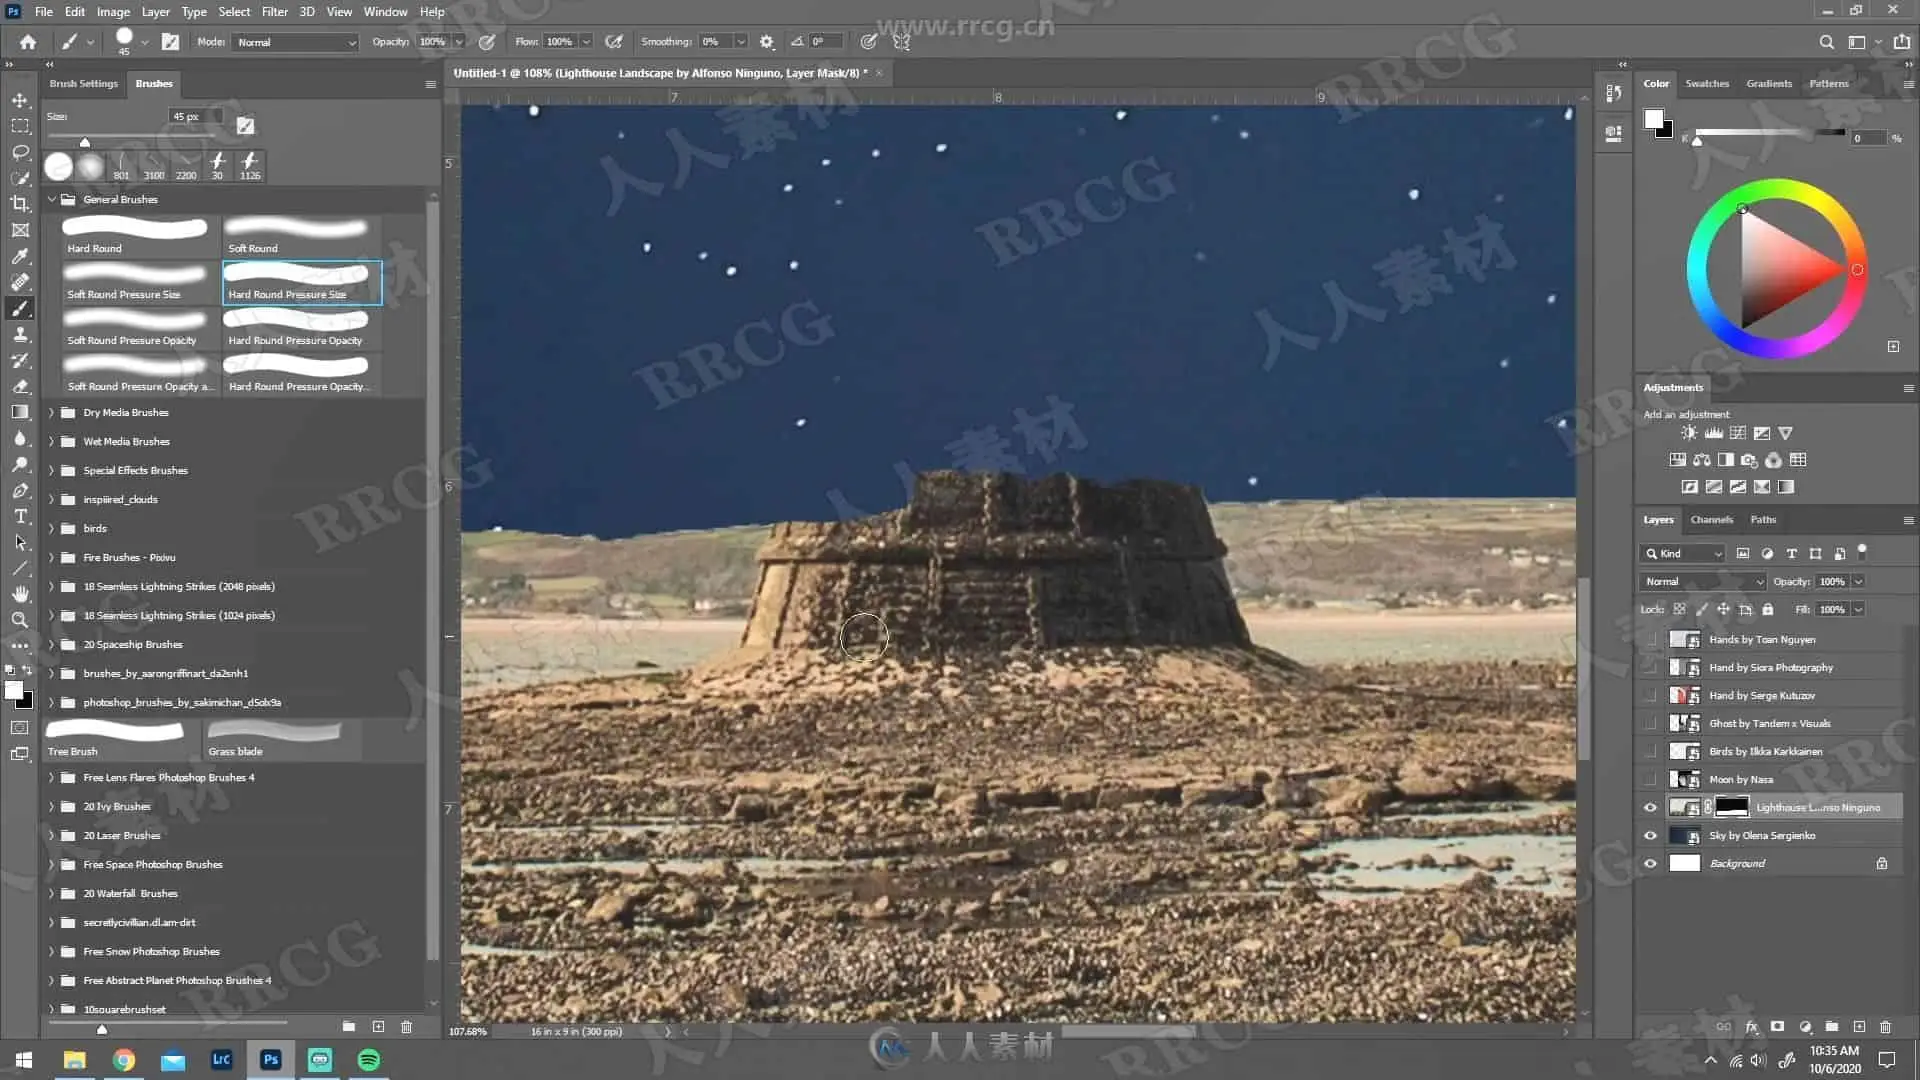
Task: Select the Soft Round brush preset
Action: [301, 236]
